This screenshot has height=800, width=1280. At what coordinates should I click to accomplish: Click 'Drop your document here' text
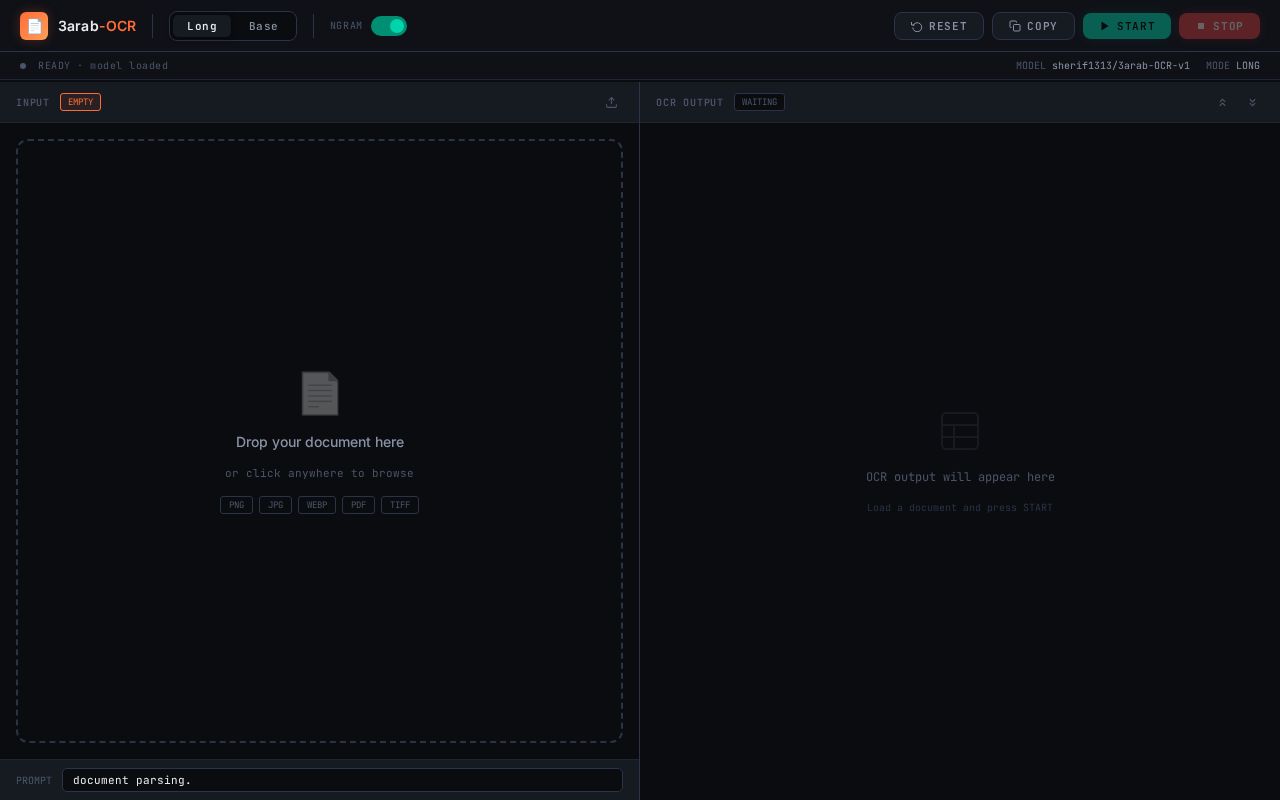point(320,442)
